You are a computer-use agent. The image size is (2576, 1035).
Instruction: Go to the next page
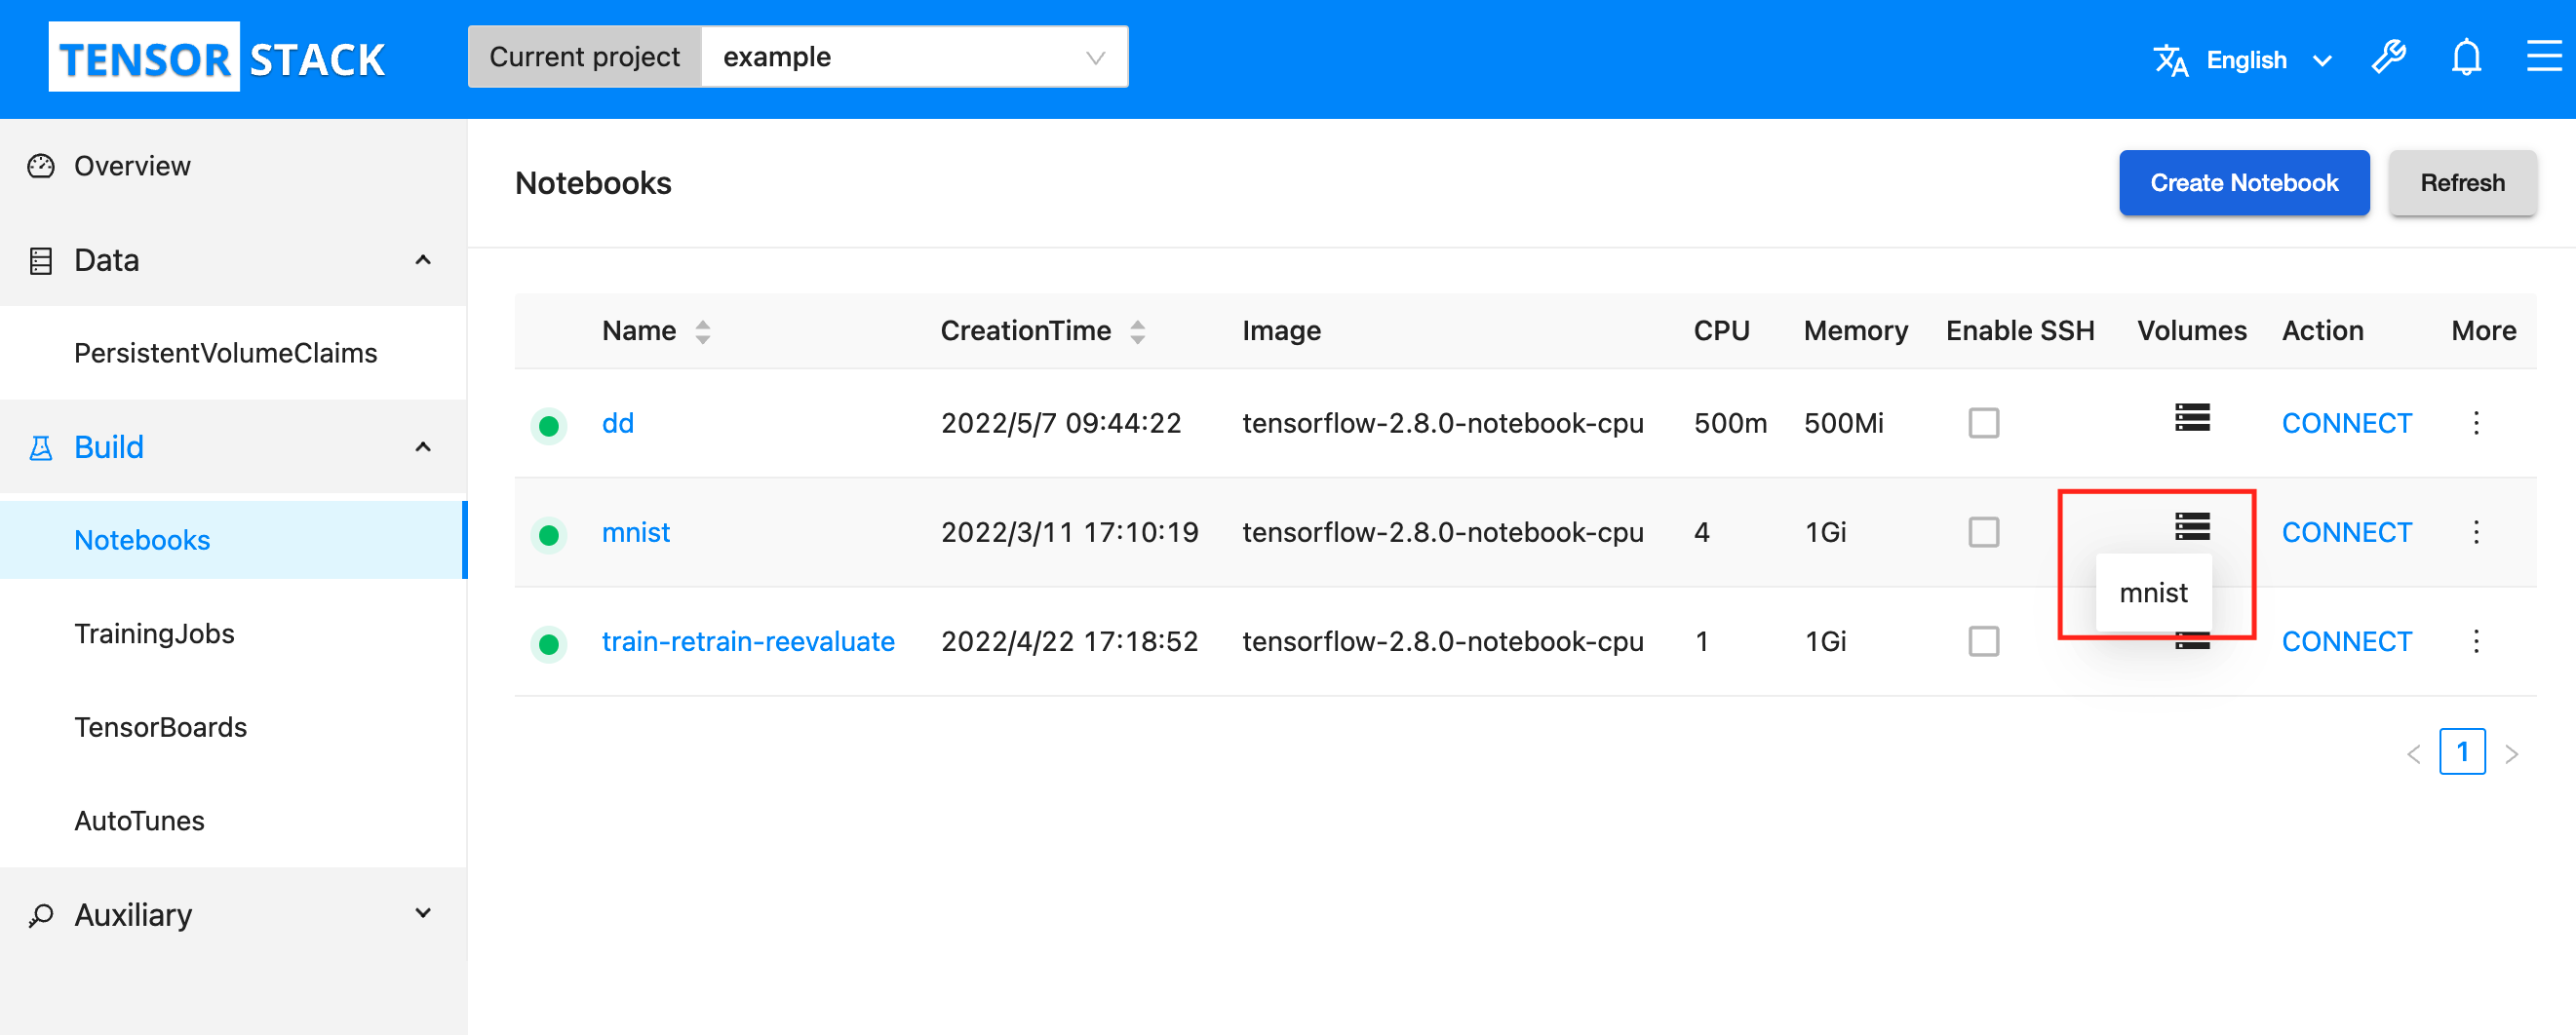point(2511,753)
